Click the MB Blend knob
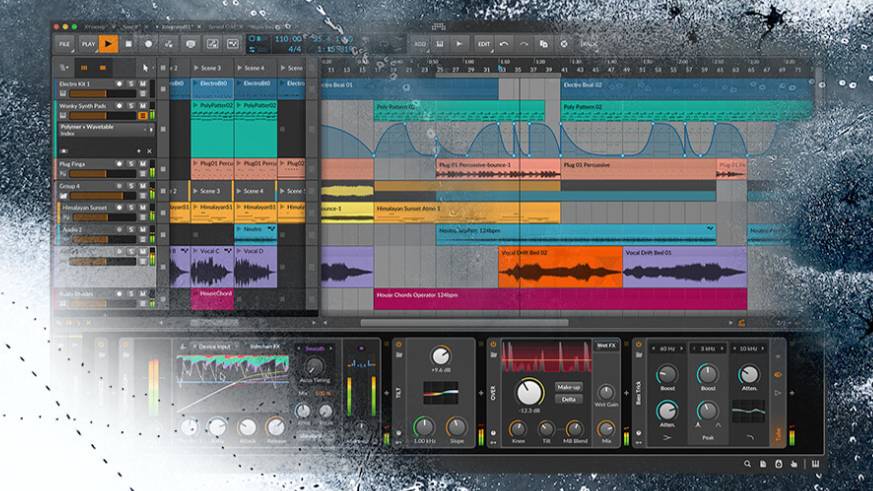This screenshot has width=873, height=491. (575, 429)
